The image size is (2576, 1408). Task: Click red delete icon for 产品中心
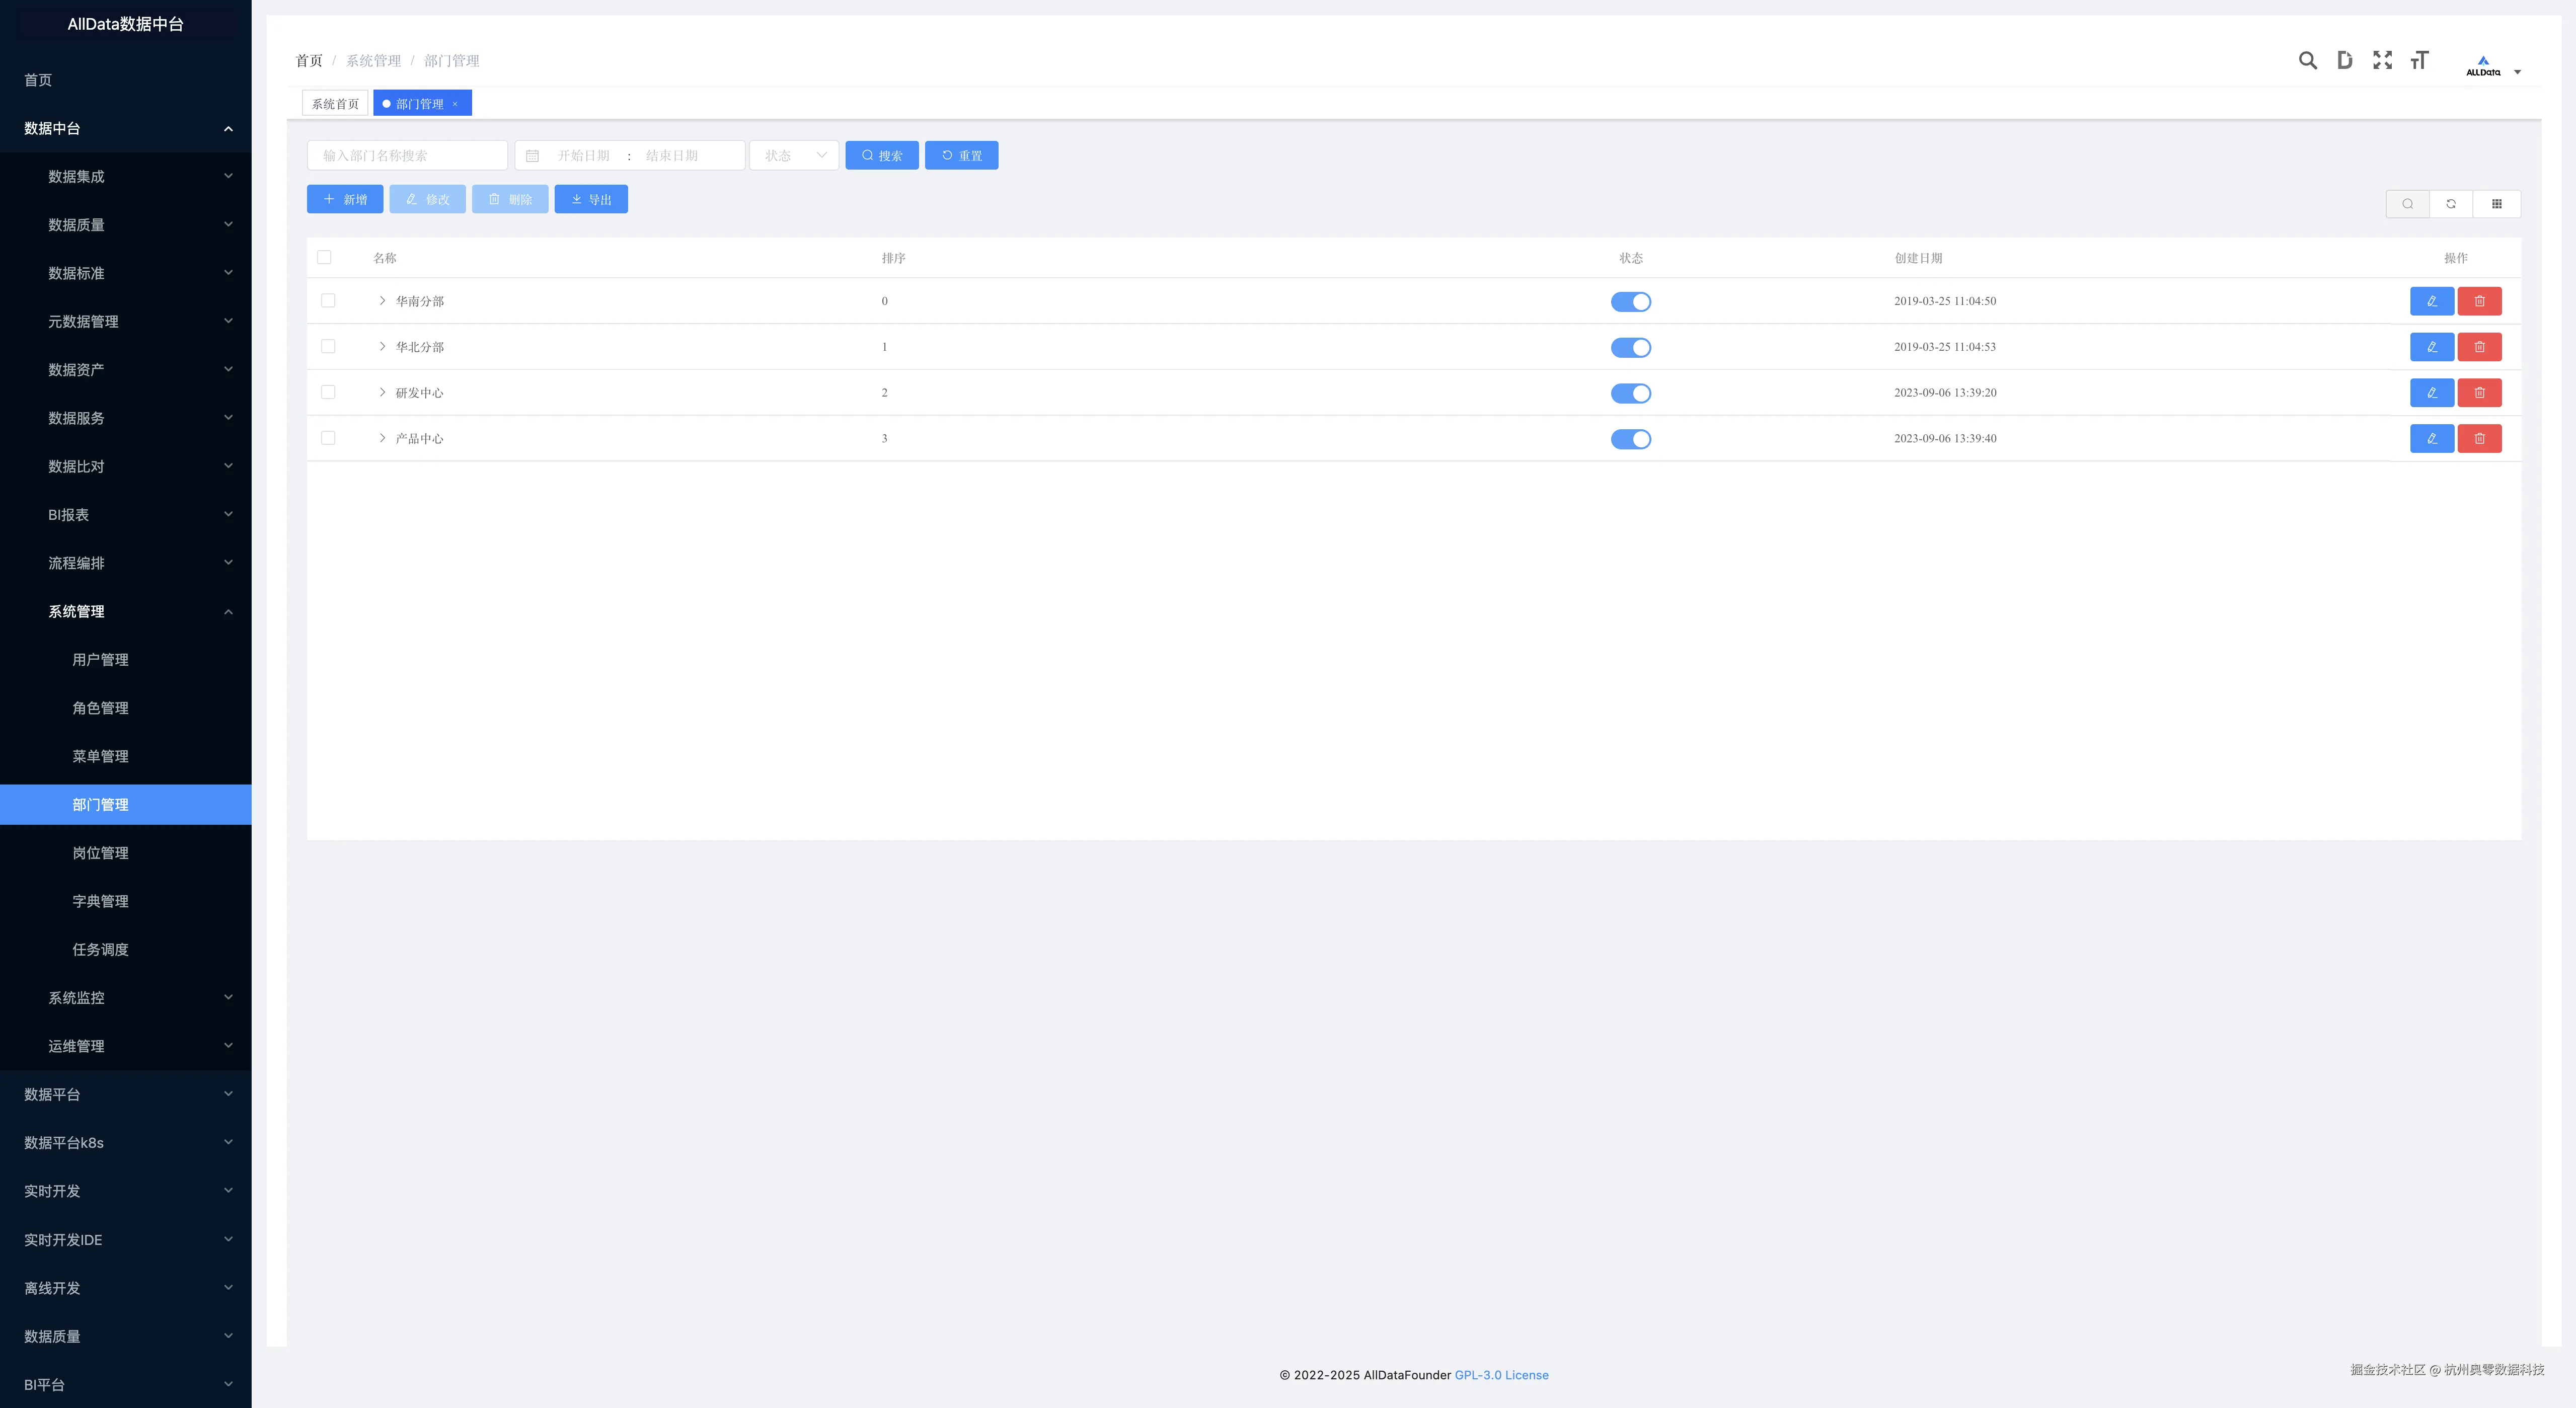pos(2479,439)
